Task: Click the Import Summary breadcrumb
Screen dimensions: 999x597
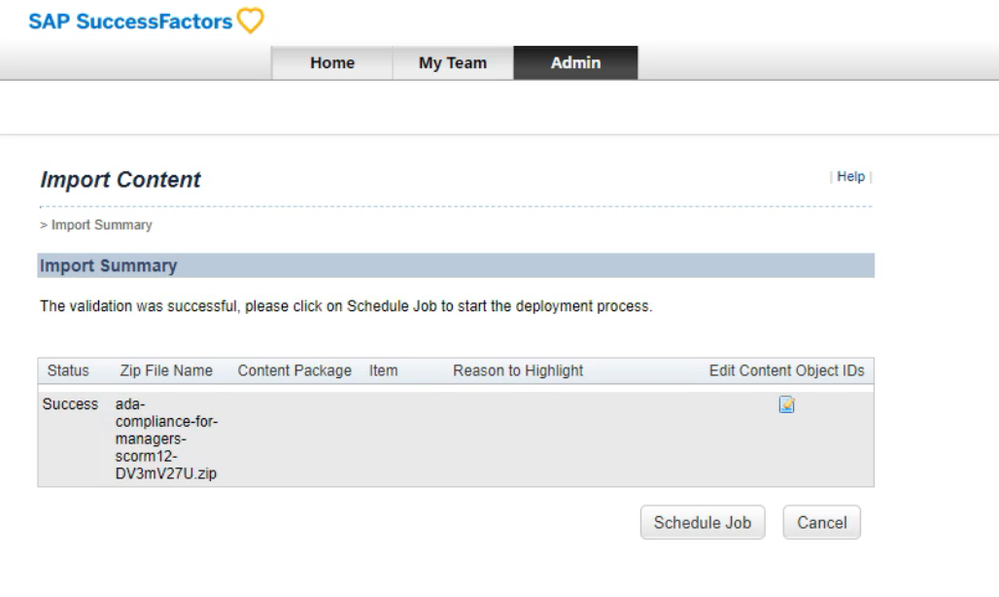Action: tap(101, 225)
